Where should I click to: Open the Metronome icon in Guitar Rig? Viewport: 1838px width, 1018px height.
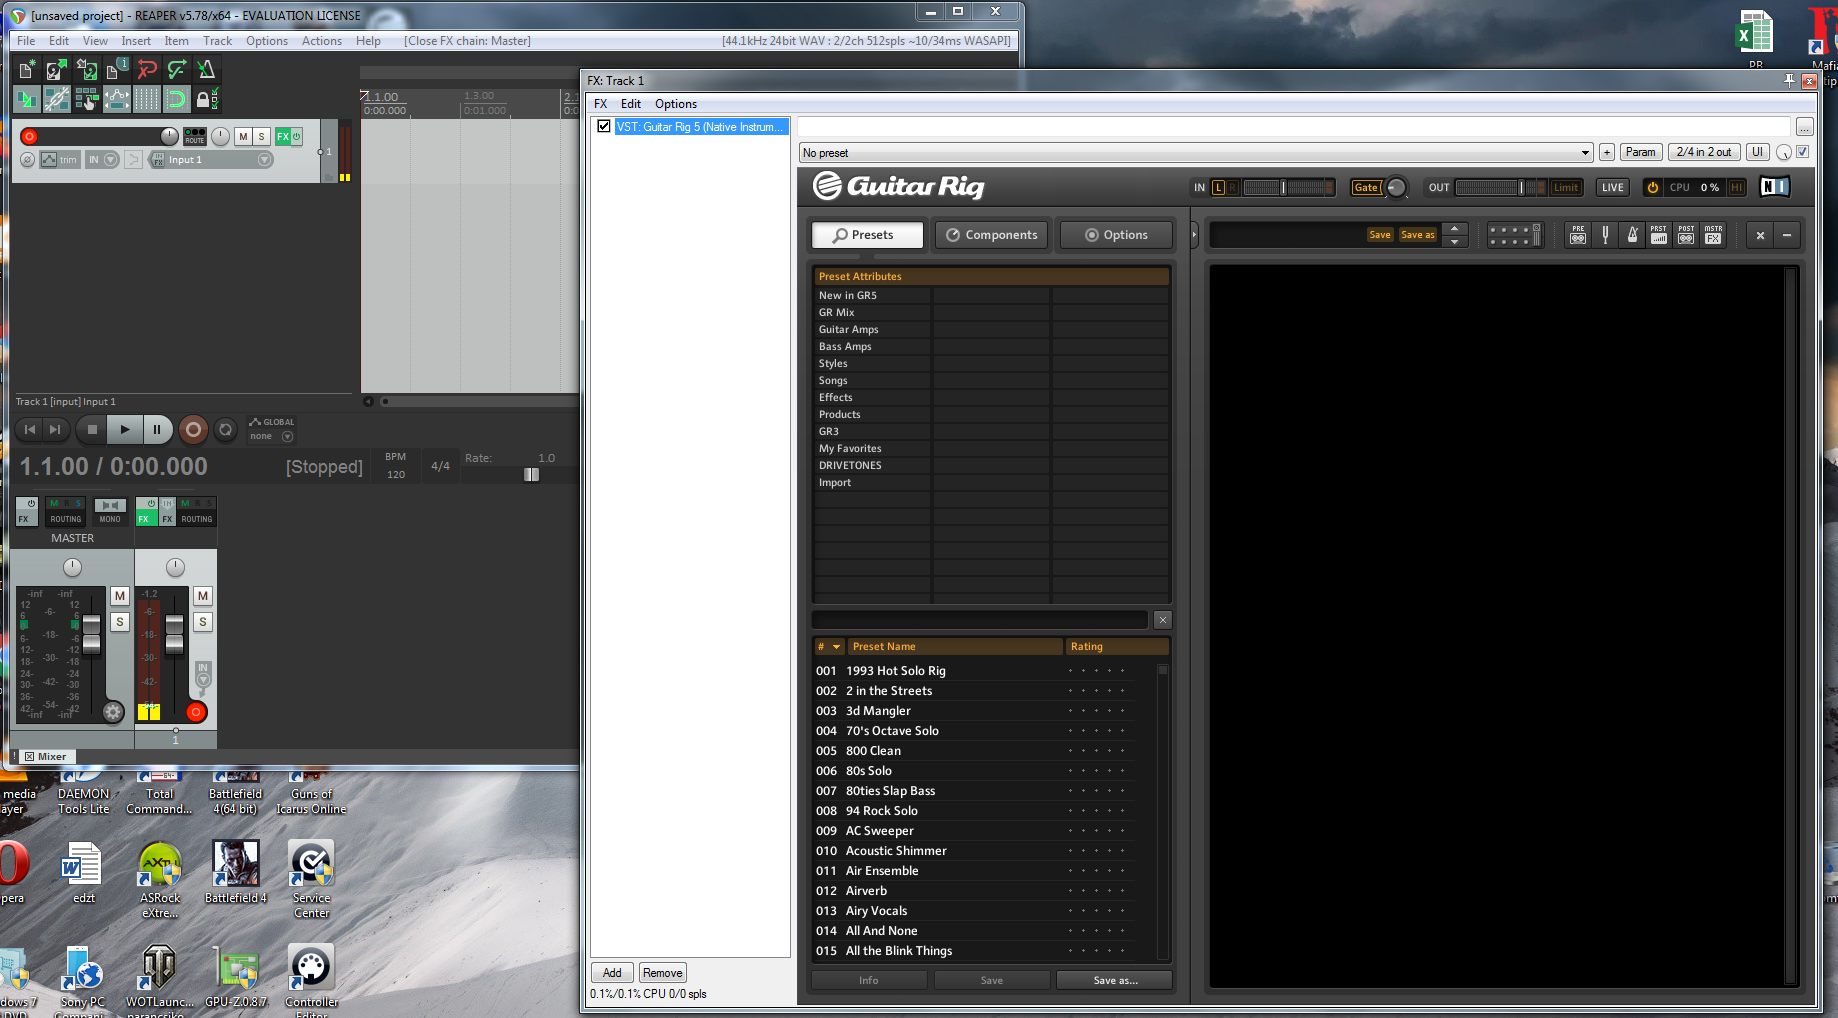coord(1632,235)
